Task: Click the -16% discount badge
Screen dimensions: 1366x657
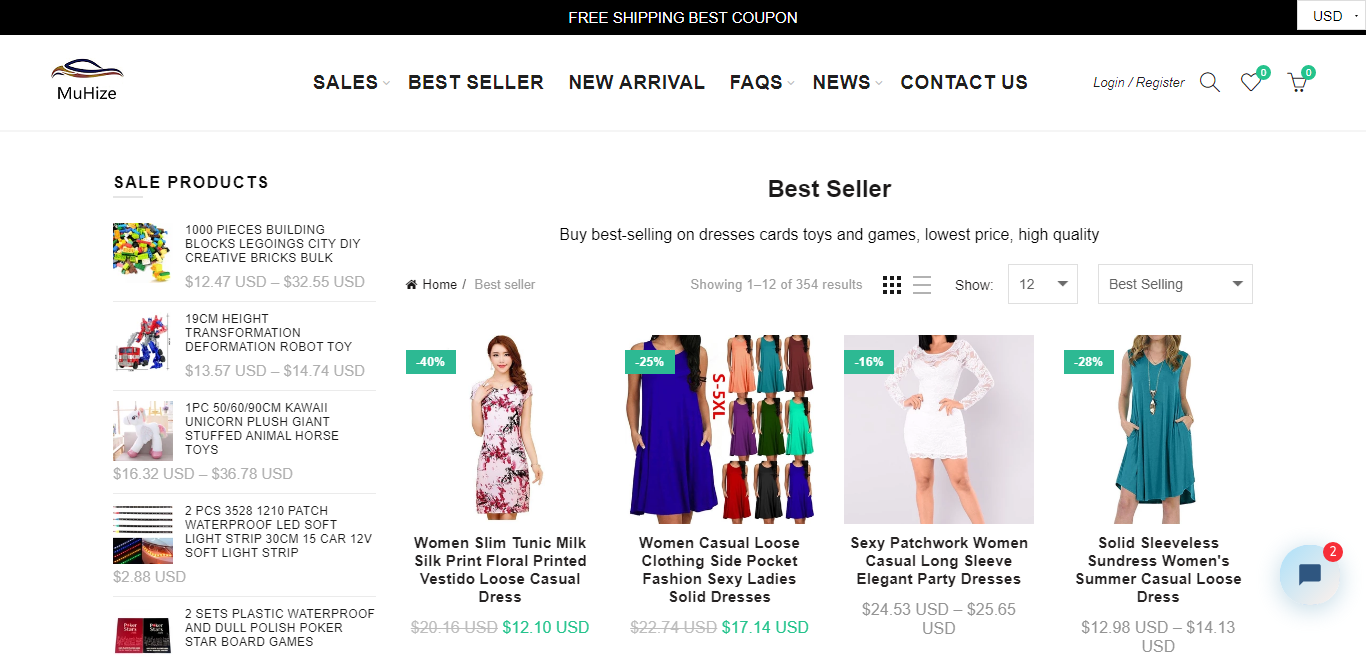Action: click(869, 361)
